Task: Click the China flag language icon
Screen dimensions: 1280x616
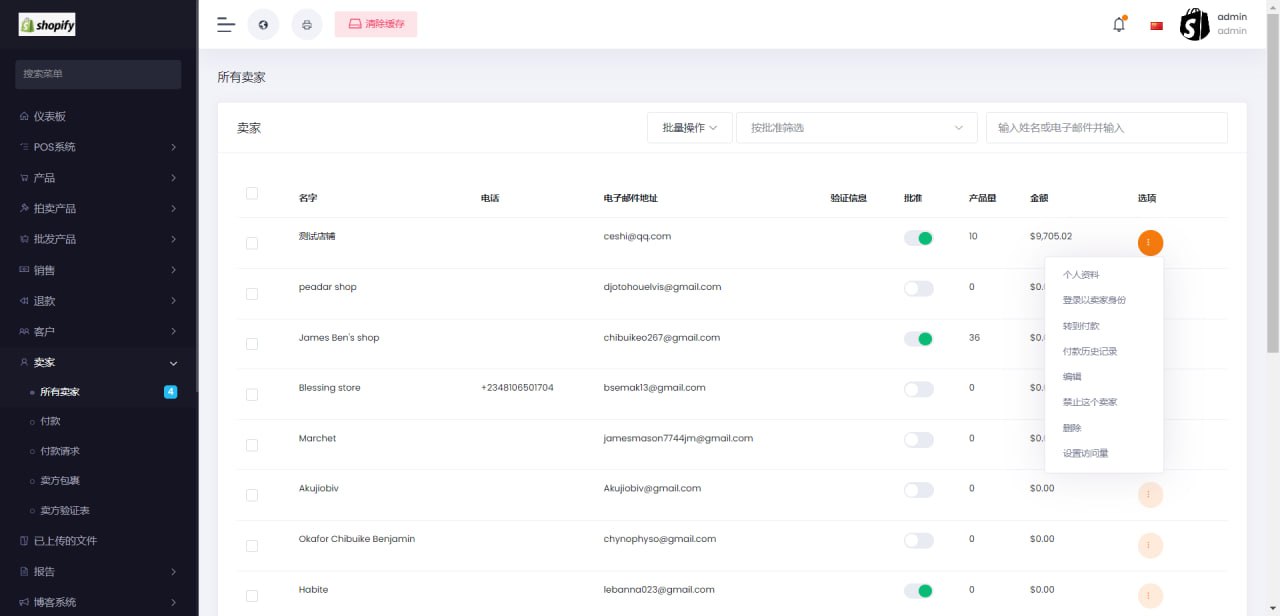Action: click(1157, 26)
